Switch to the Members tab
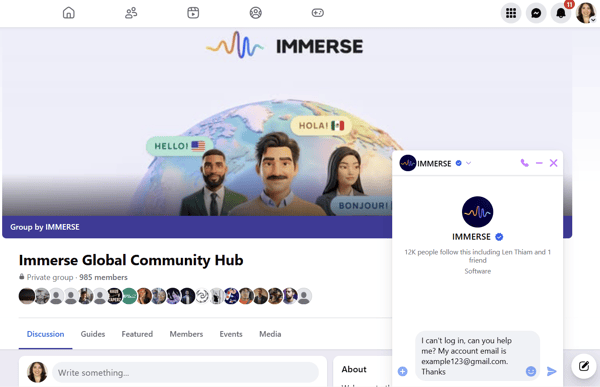This screenshot has width=600, height=387. pyautogui.click(x=186, y=334)
